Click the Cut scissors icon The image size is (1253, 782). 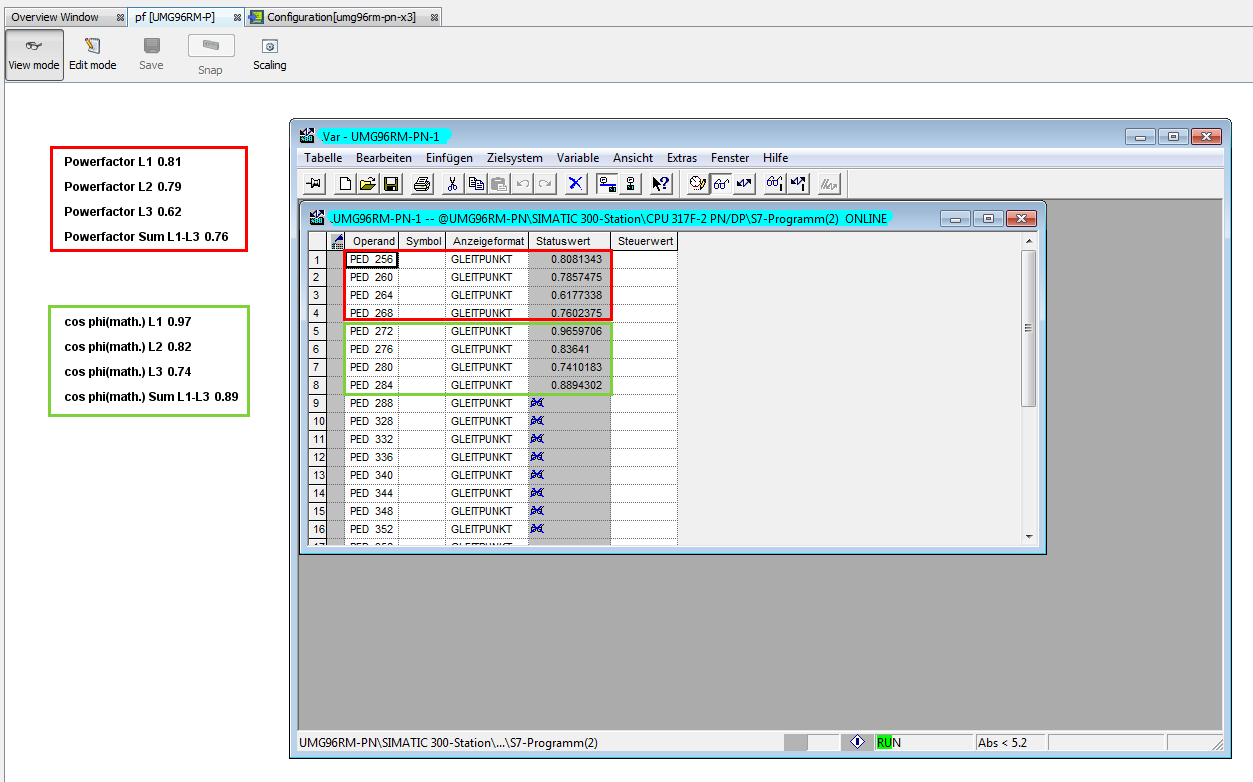point(452,183)
